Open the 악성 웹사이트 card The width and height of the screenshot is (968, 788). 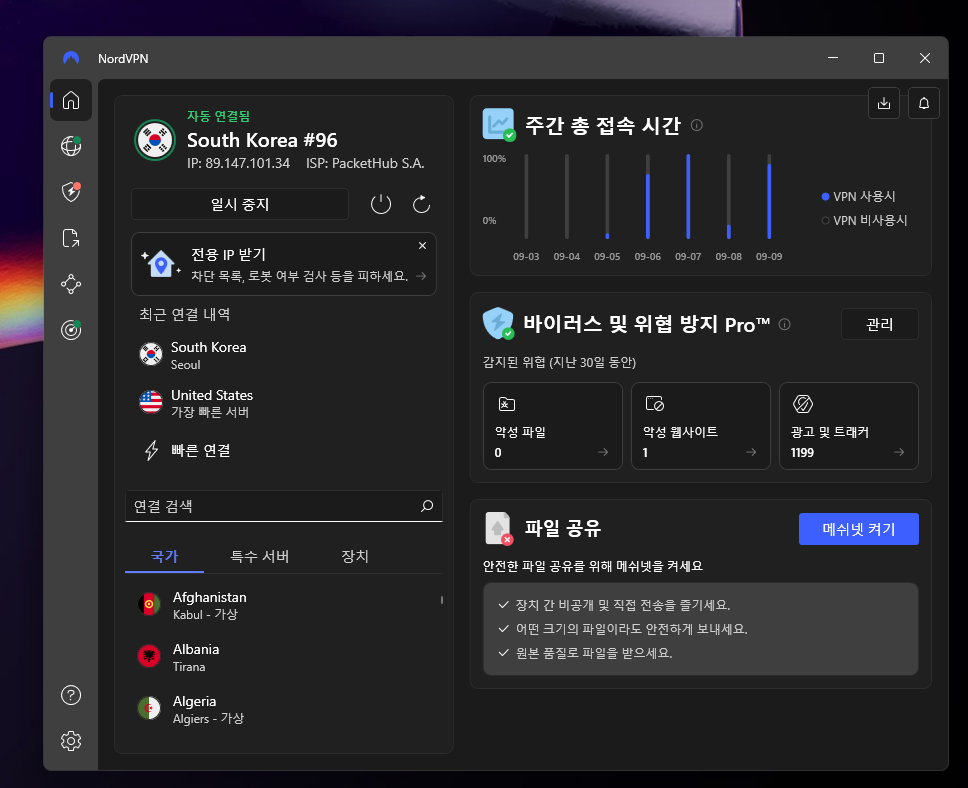(701, 426)
